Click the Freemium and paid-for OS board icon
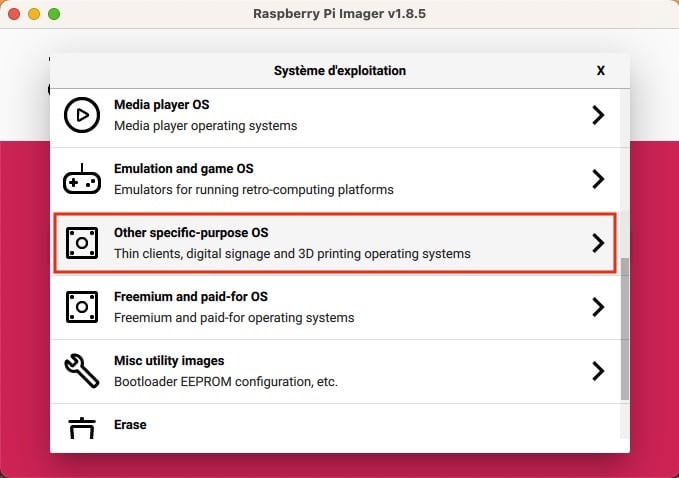The image size is (679, 478). point(82,307)
